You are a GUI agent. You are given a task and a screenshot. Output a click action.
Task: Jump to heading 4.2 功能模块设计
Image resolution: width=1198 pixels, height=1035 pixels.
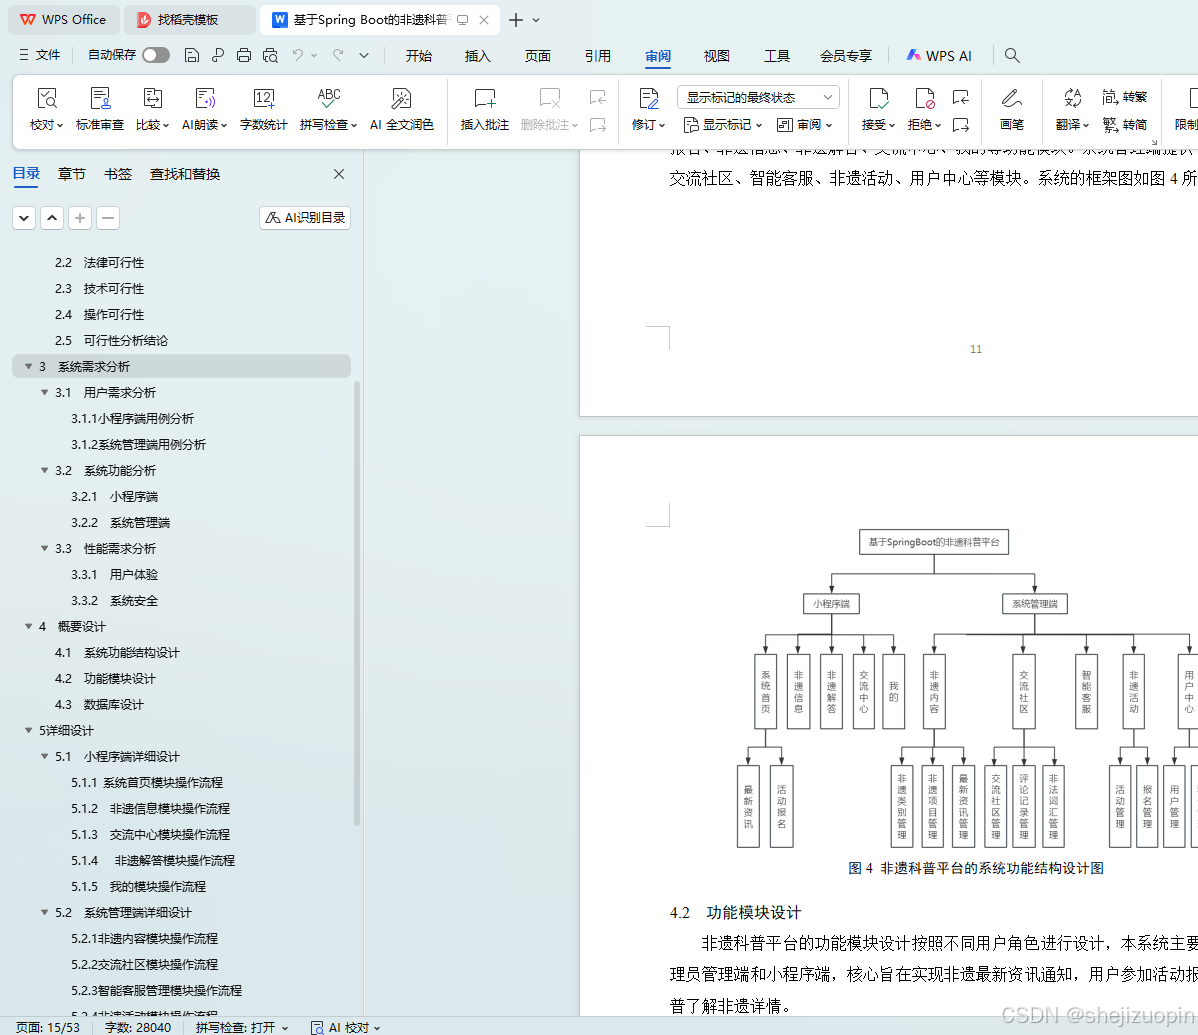click(x=105, y=678)
